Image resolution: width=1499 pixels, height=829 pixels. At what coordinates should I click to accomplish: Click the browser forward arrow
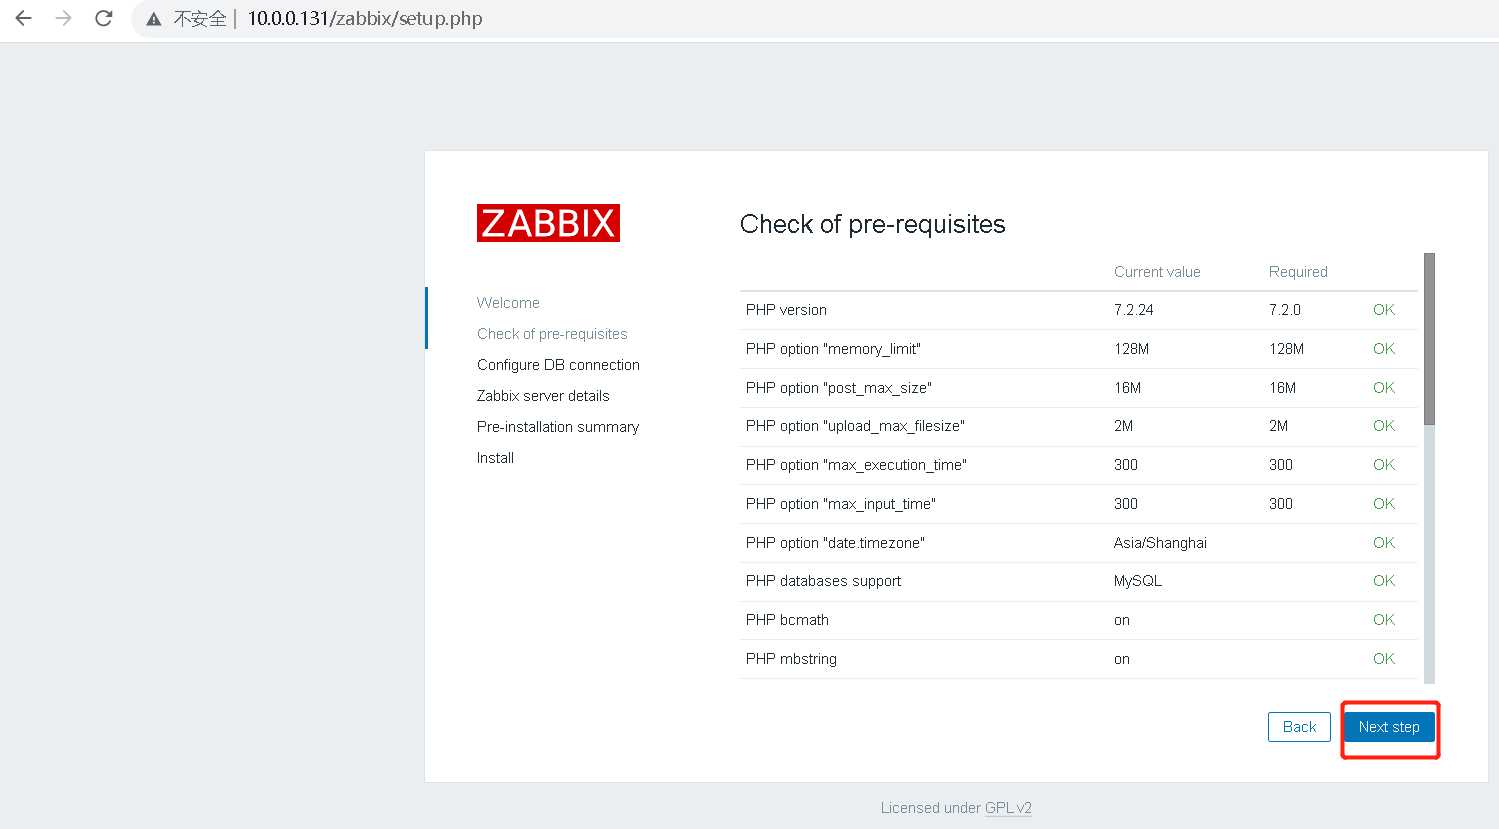tap(64, 18)
